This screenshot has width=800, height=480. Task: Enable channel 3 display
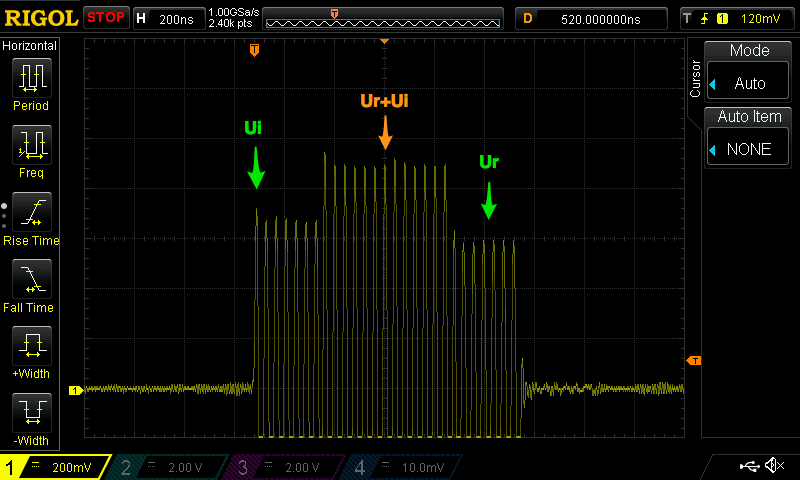click(286, 467)
